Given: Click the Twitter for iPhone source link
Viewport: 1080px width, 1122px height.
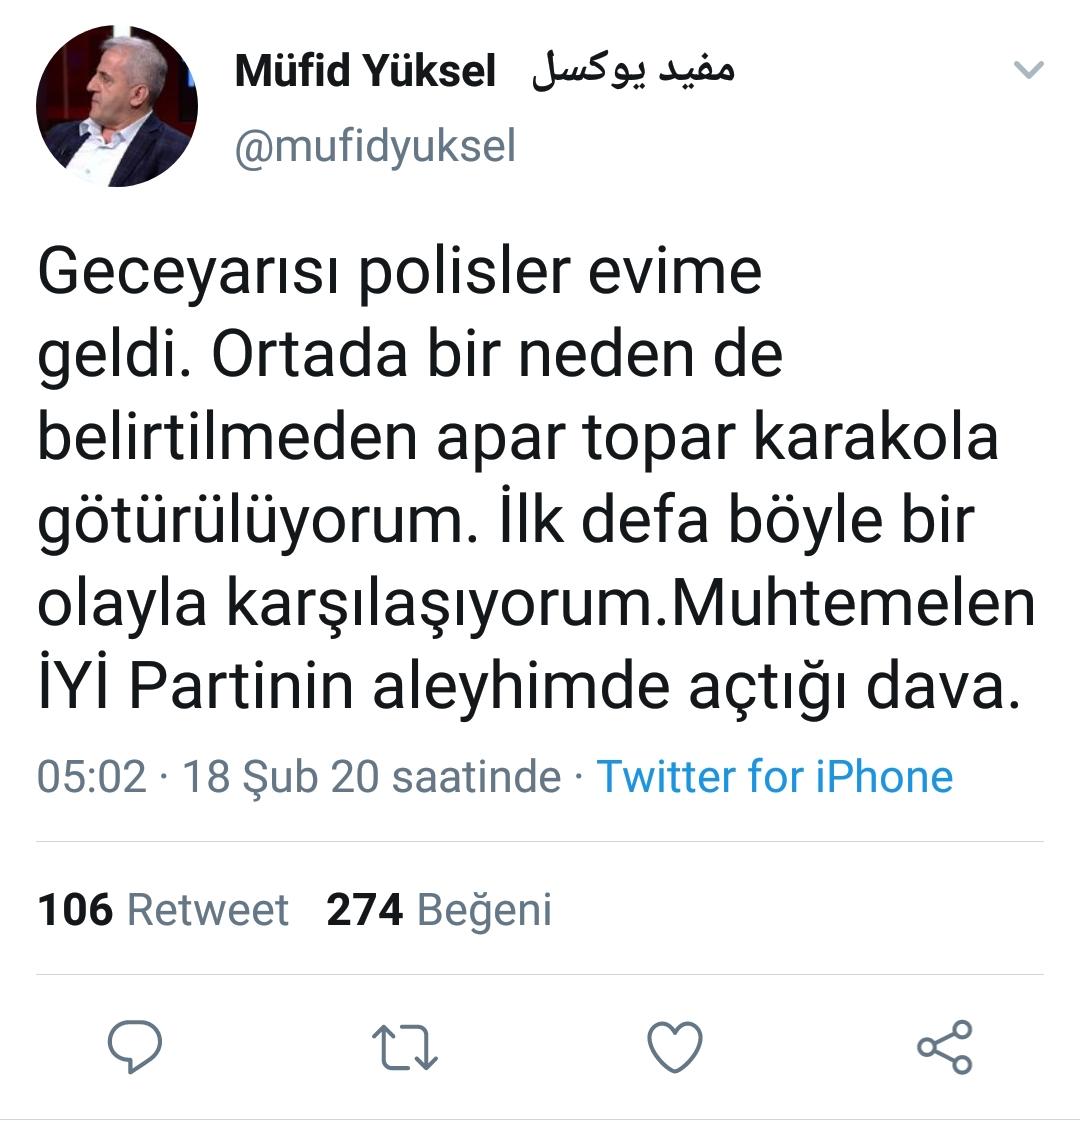Looking at the screenshot, I should (774, 777).
